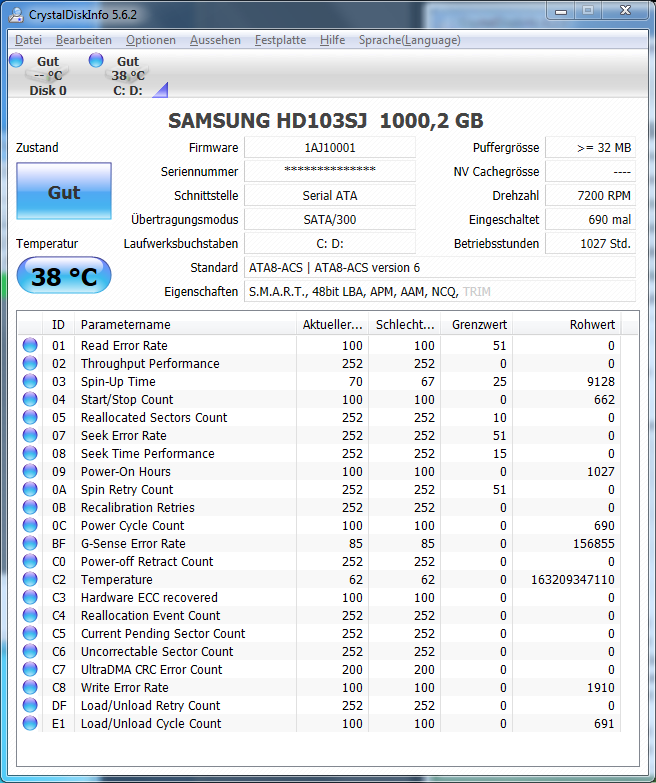Click the Eigenschaften features field
Viewport: 656px width, 783px height.
440,292
